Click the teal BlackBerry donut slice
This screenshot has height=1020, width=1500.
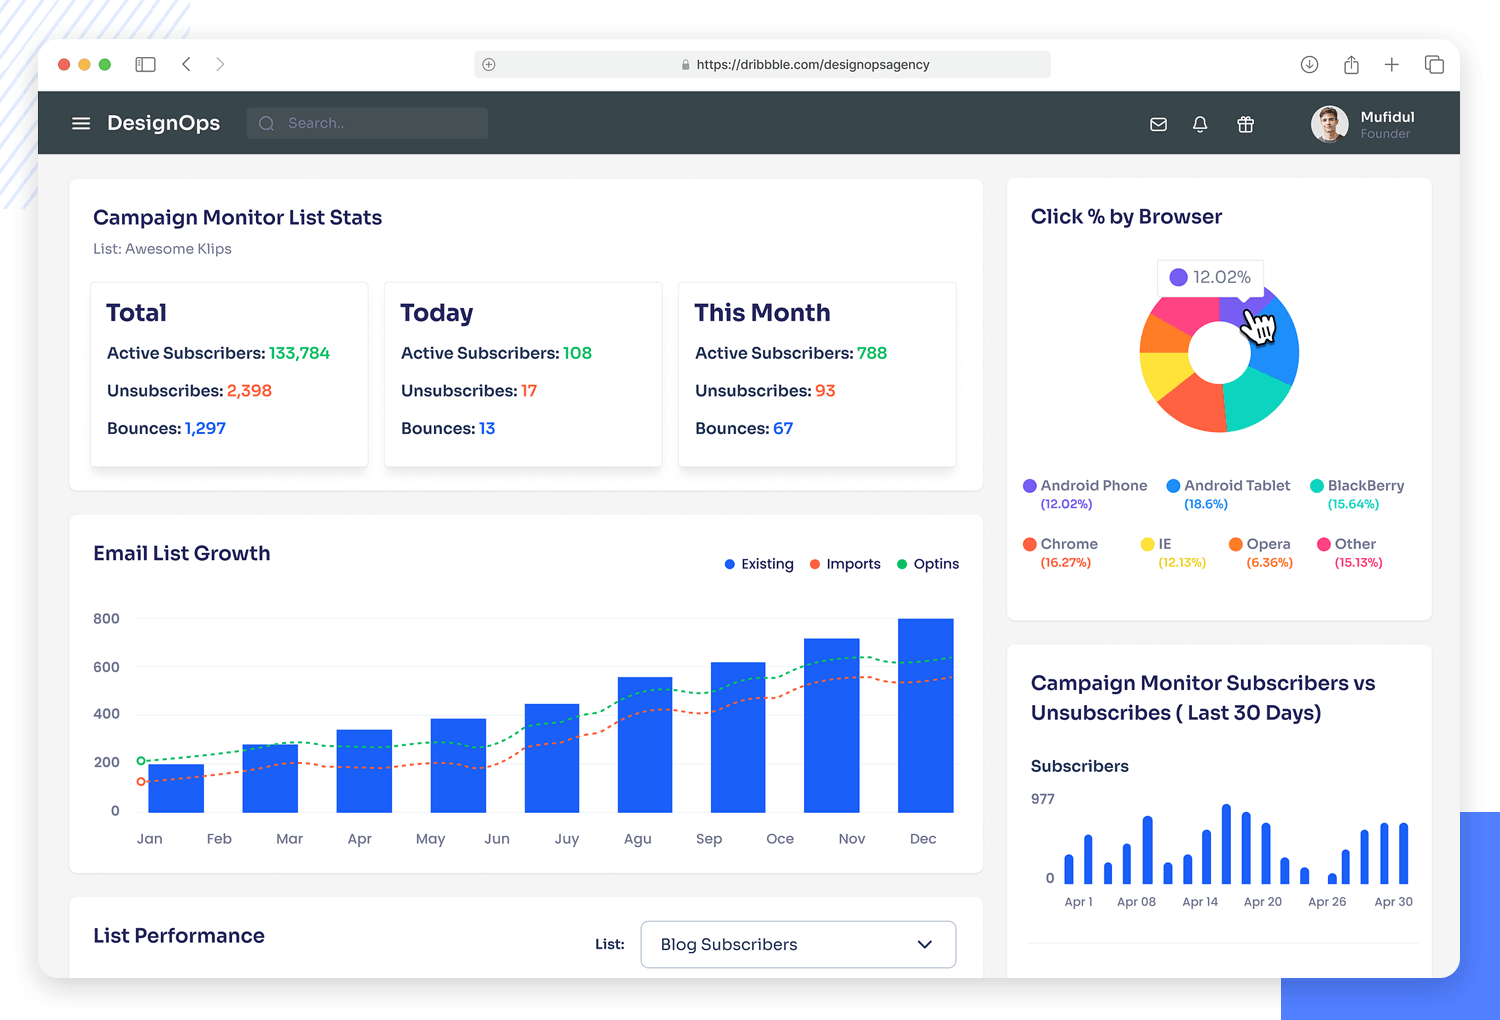point(1254,399)
